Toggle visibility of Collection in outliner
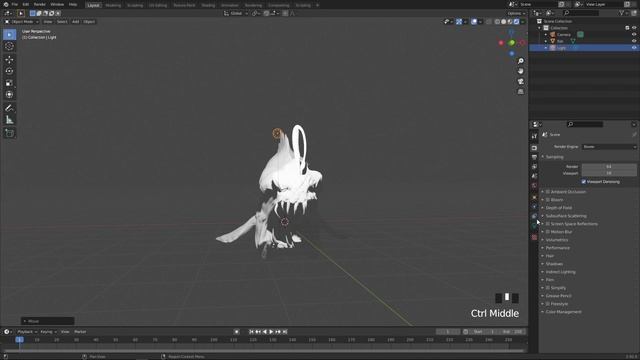This screenshot has height=360, width=640. [x=634, y=28]
